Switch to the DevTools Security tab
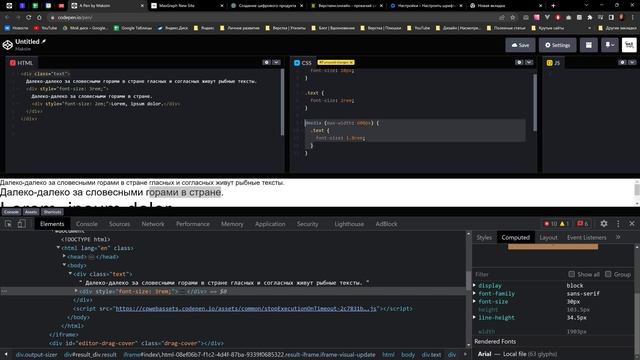This screenshot has width=640, height=360. pos(307,224)
